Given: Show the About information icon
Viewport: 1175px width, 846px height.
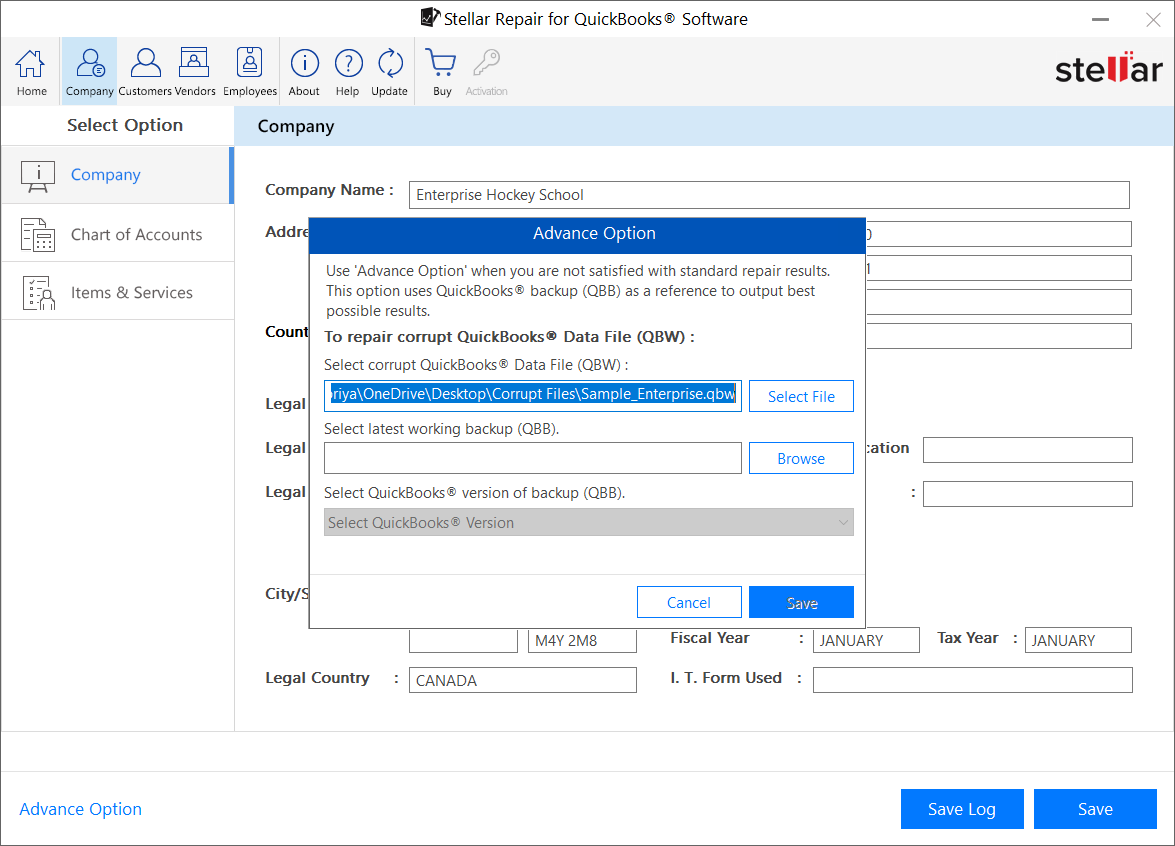Looking at the screenshot, I should [304, 72].
